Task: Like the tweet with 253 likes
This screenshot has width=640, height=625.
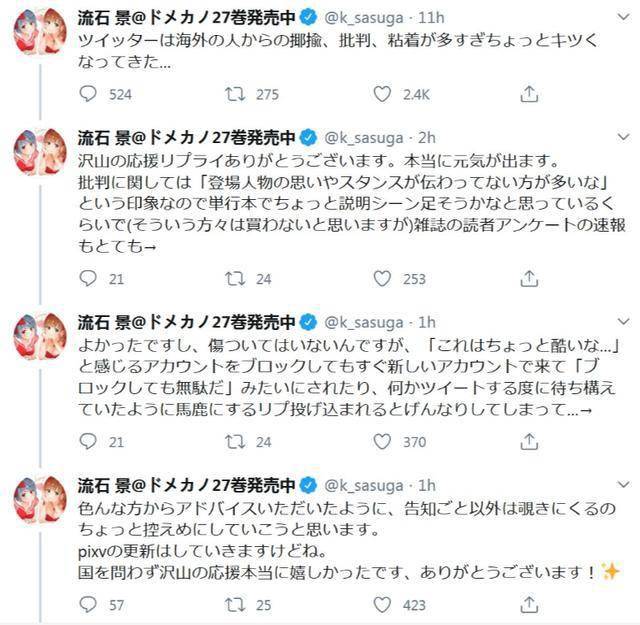Action: point(381,279)
